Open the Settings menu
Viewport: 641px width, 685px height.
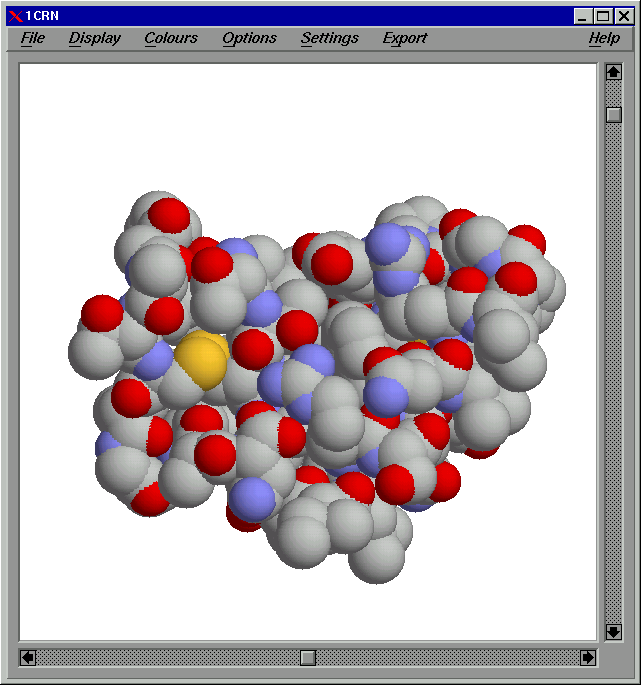[x=329, y=38]
